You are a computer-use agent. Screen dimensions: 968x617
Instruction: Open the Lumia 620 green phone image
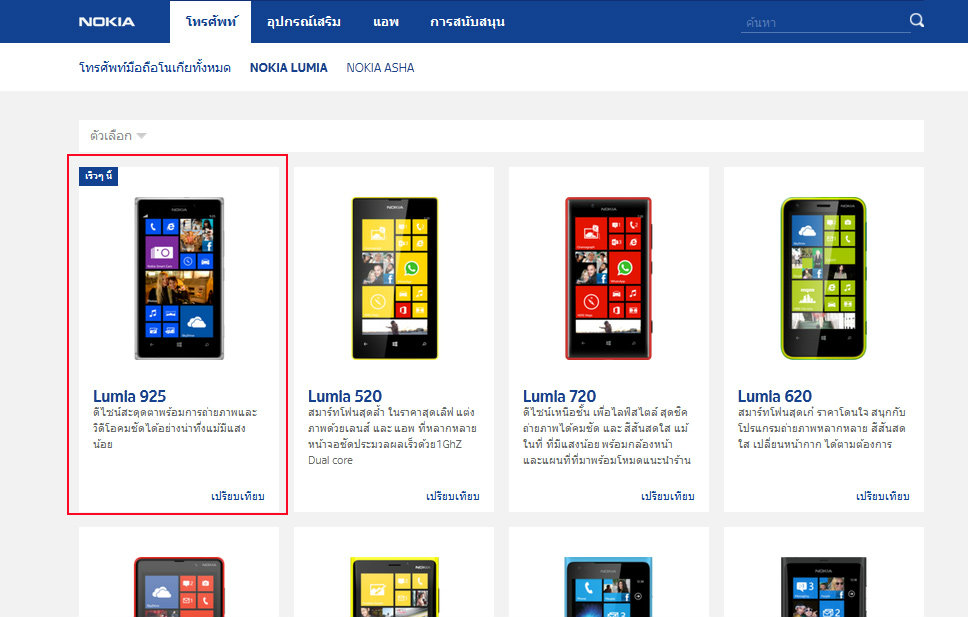pyautogui.click(x=824, y=278)
